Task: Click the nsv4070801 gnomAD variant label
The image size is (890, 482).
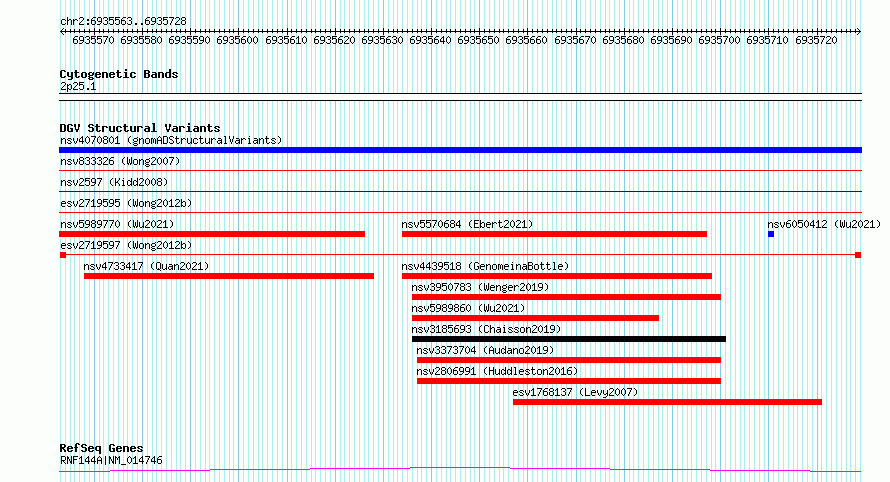Action: tap(171, 140)
